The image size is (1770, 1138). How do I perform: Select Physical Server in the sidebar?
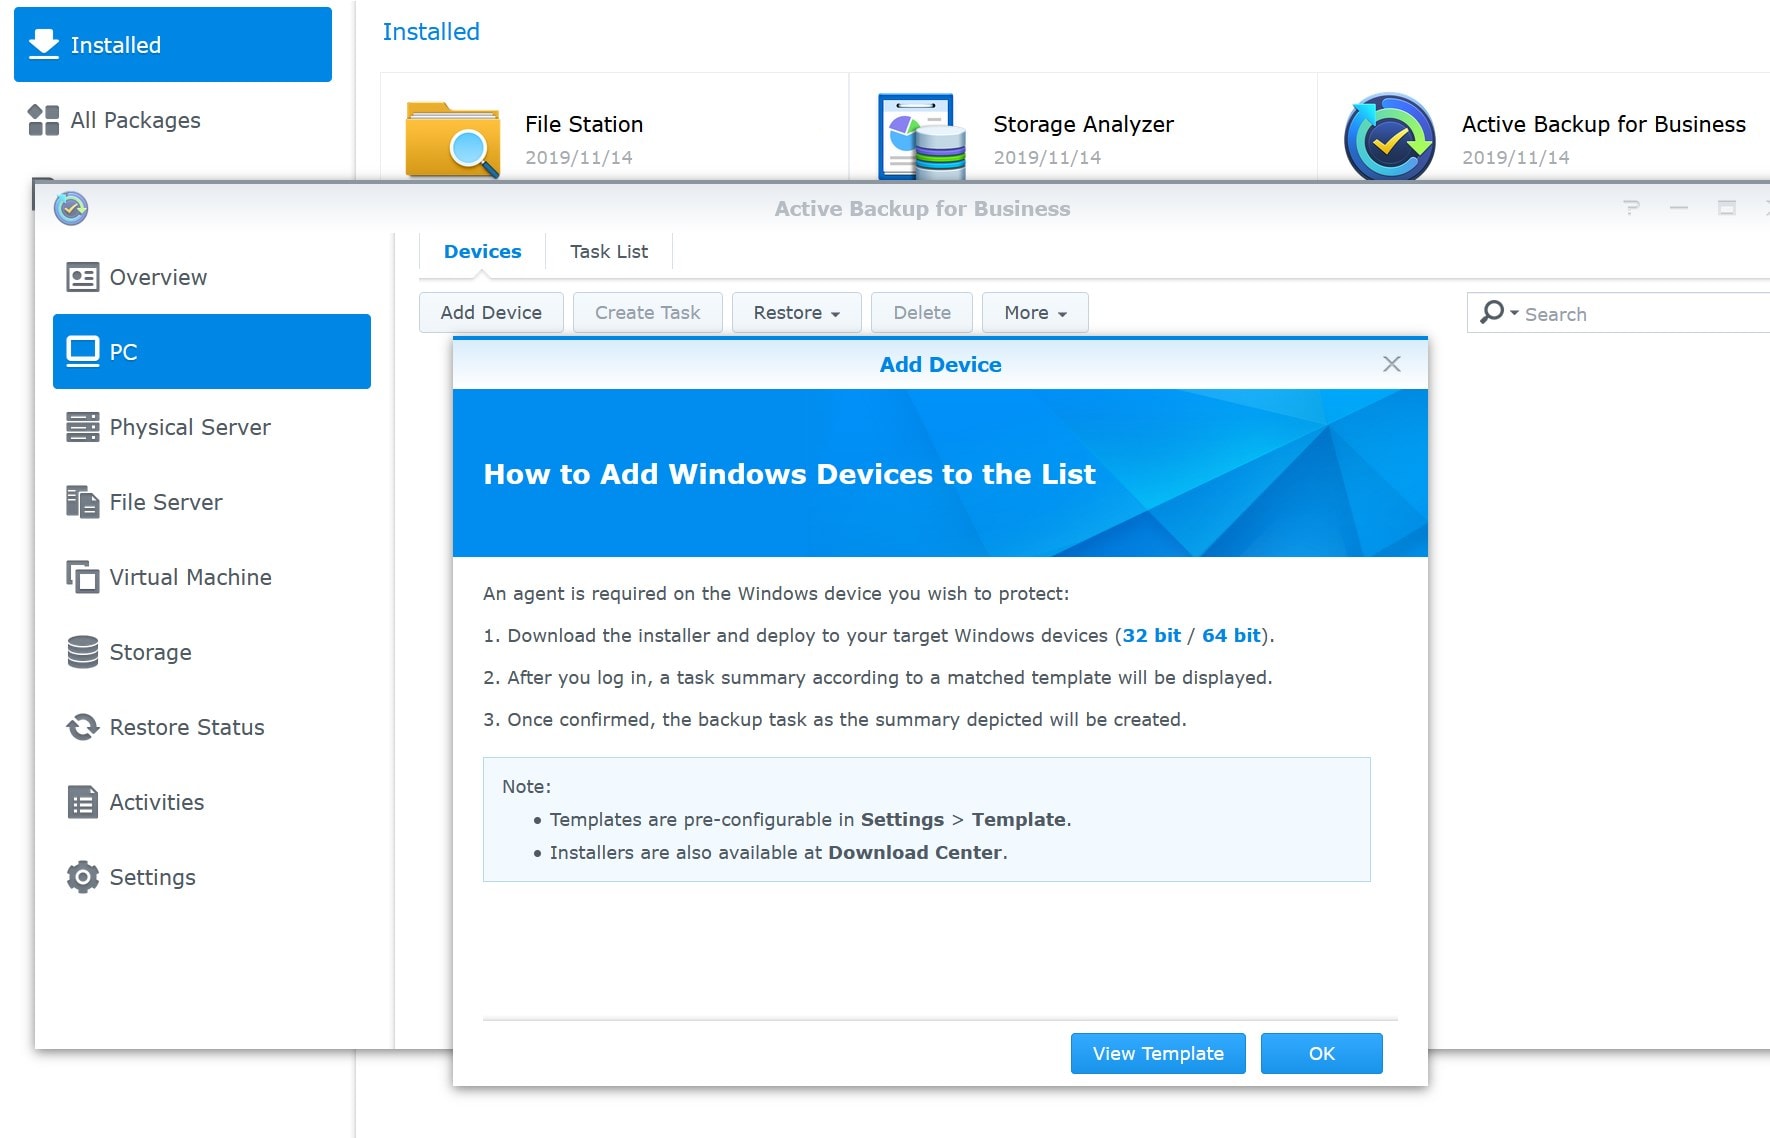[x=212, y=427]
